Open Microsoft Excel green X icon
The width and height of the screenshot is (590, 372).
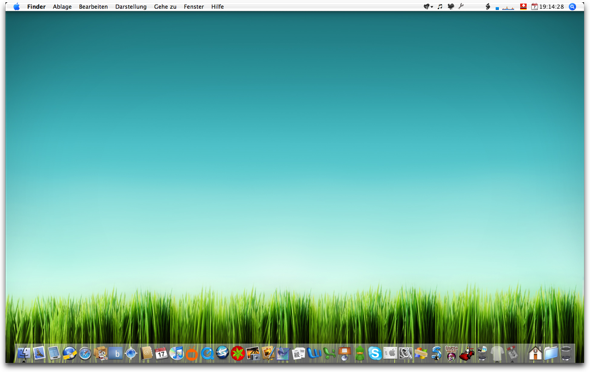tap(329, 354)
